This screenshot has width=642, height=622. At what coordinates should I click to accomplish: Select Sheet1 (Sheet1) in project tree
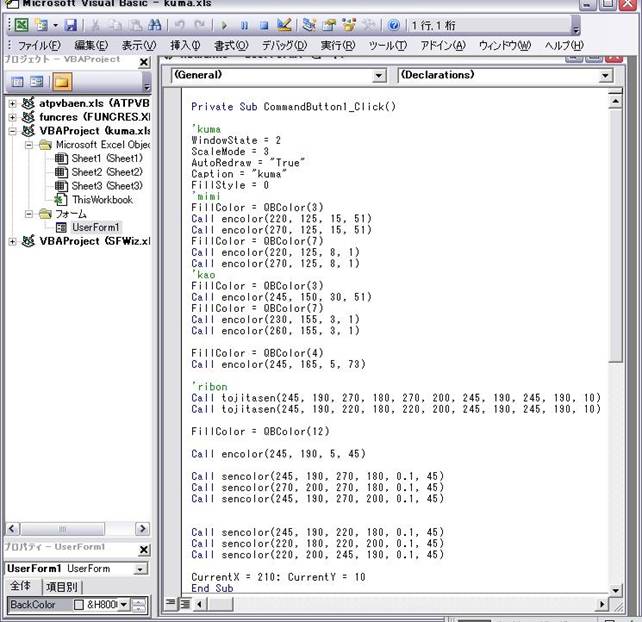pos(107,158)
